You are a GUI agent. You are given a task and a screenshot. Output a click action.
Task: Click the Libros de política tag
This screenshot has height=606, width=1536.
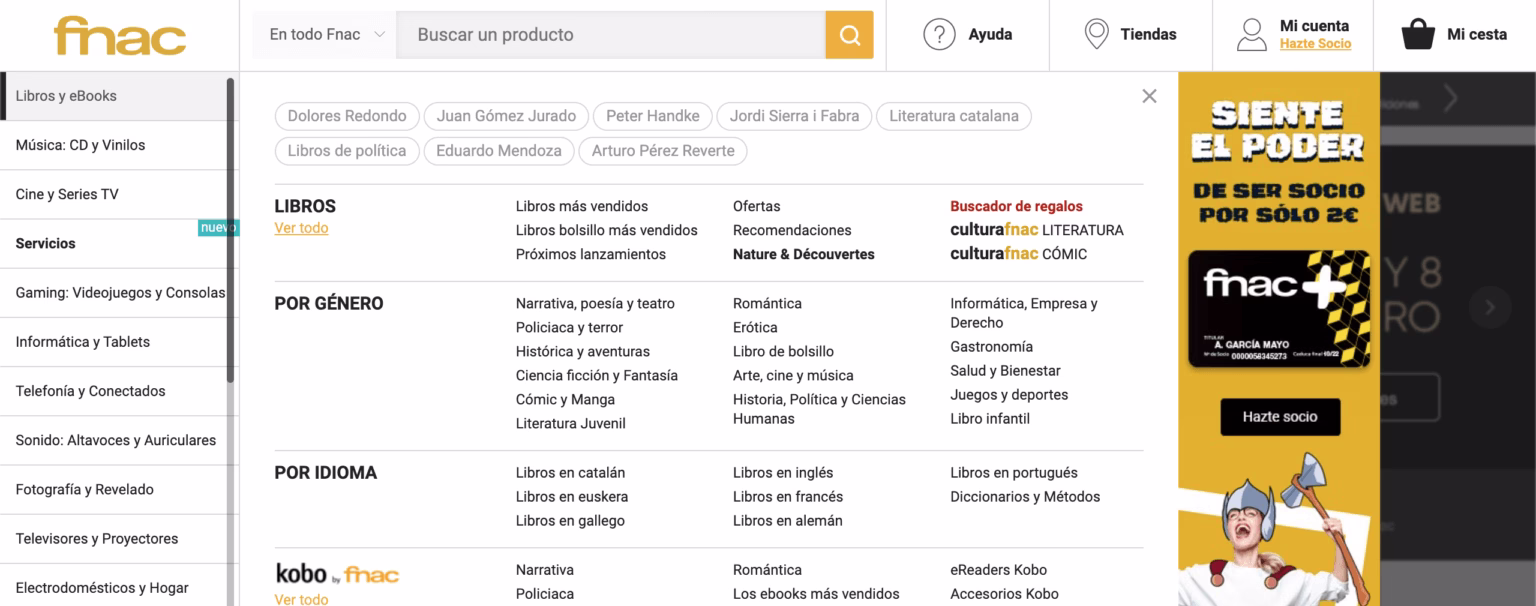pyautogui.click(x=347, y=151)
